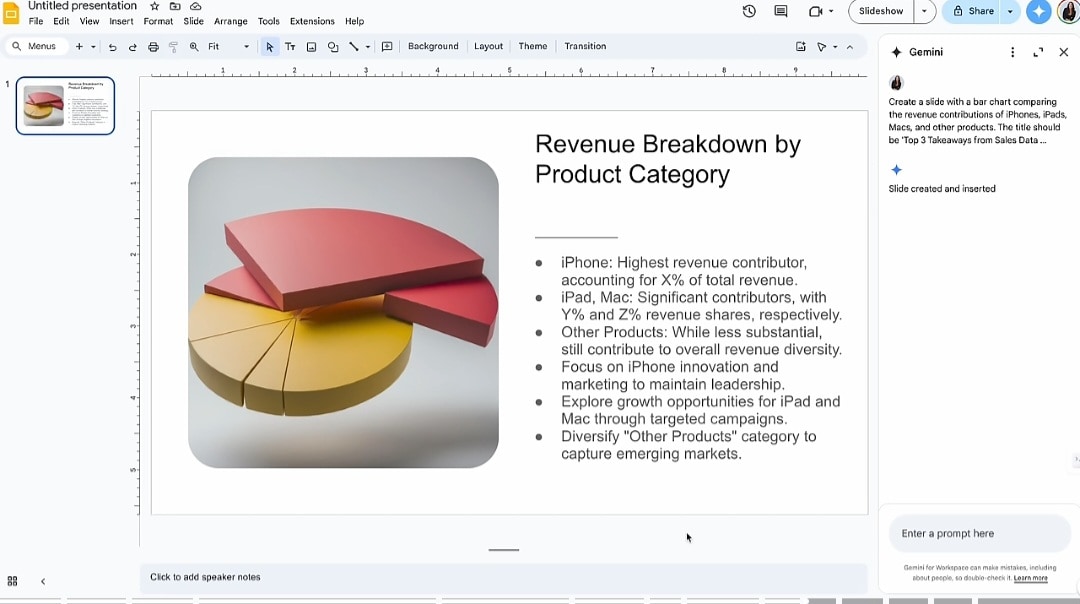
Task: Activate the Paint format tool
Action: tap(174, 47)
